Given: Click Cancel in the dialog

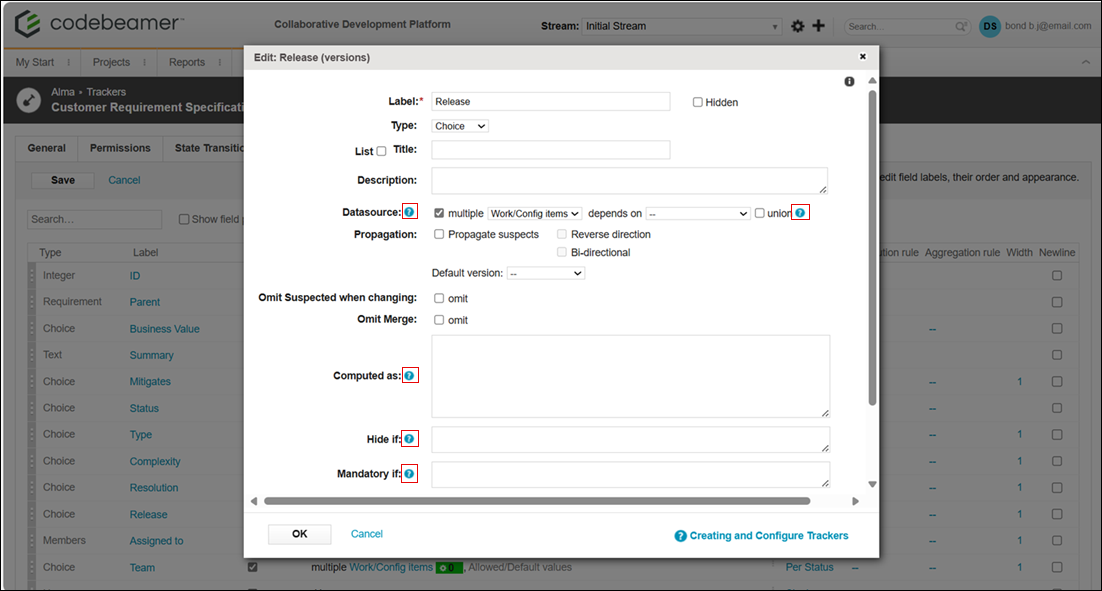Looking at the screenshot, I should pos(367,534).
